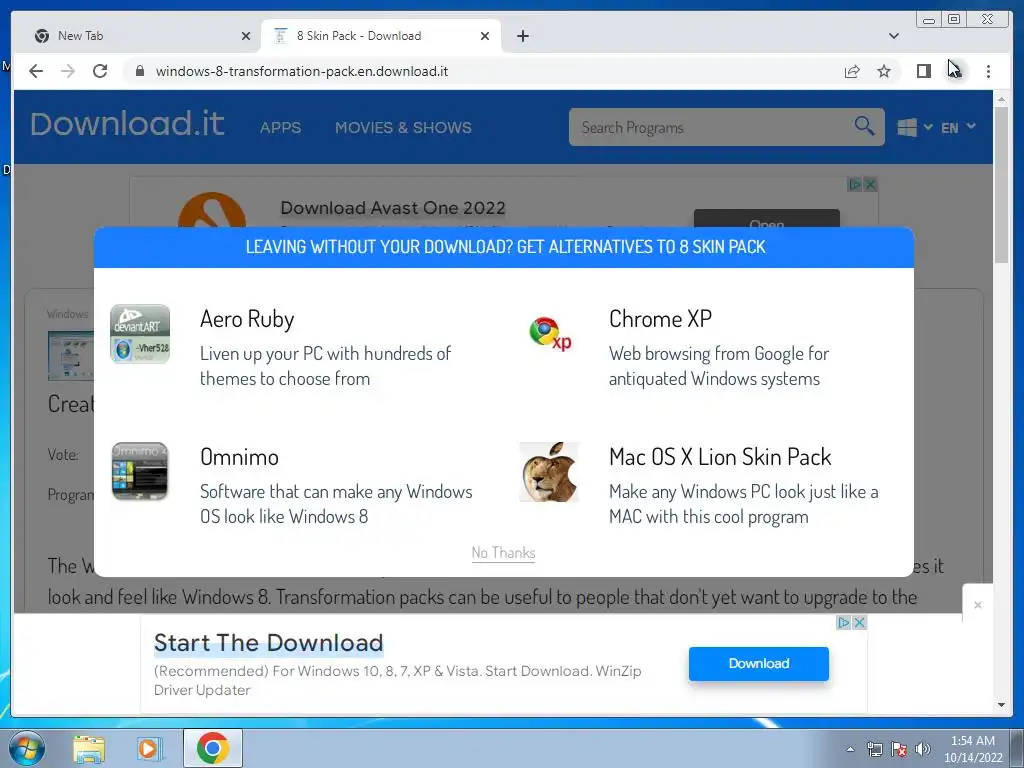Close the New Tab tab
The image size is (1024, 768).
pyautogui.click(x=246, y=36)
